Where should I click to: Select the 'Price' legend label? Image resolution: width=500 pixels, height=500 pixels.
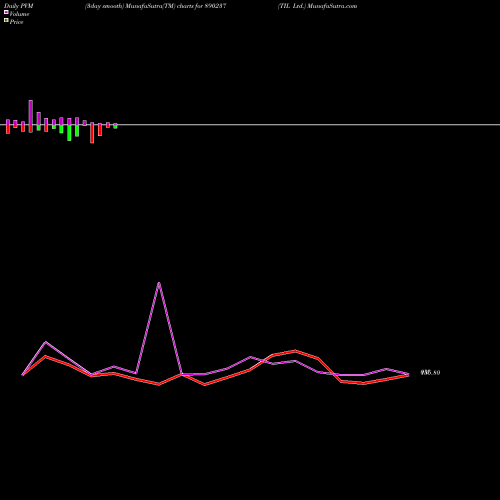[x=16, y=22]
